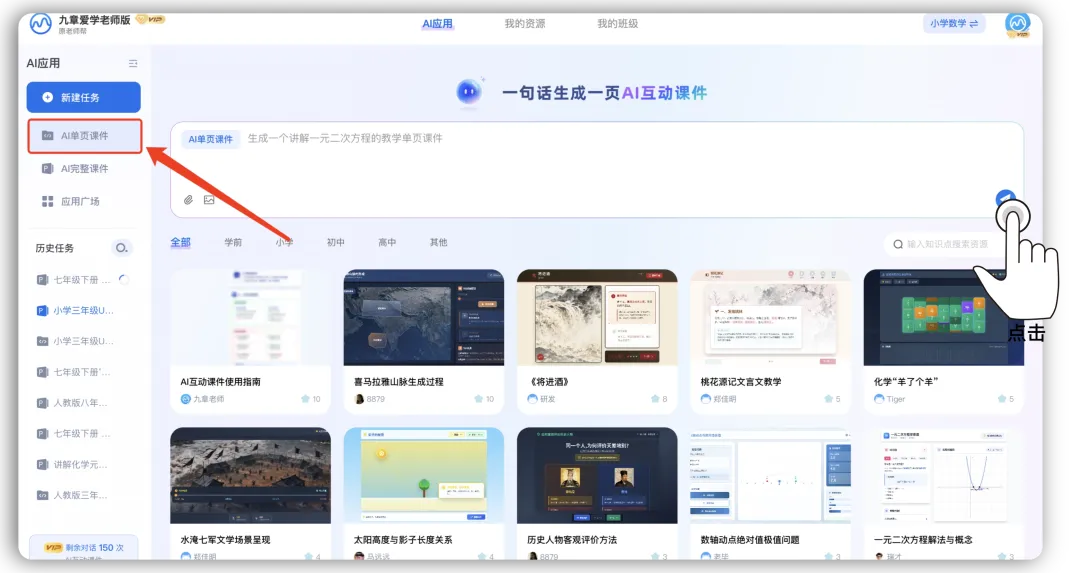The height and width of the screenshot is (573, 1080).
Task: Click the 新建任务 button
Action: (x=83, y=97)
